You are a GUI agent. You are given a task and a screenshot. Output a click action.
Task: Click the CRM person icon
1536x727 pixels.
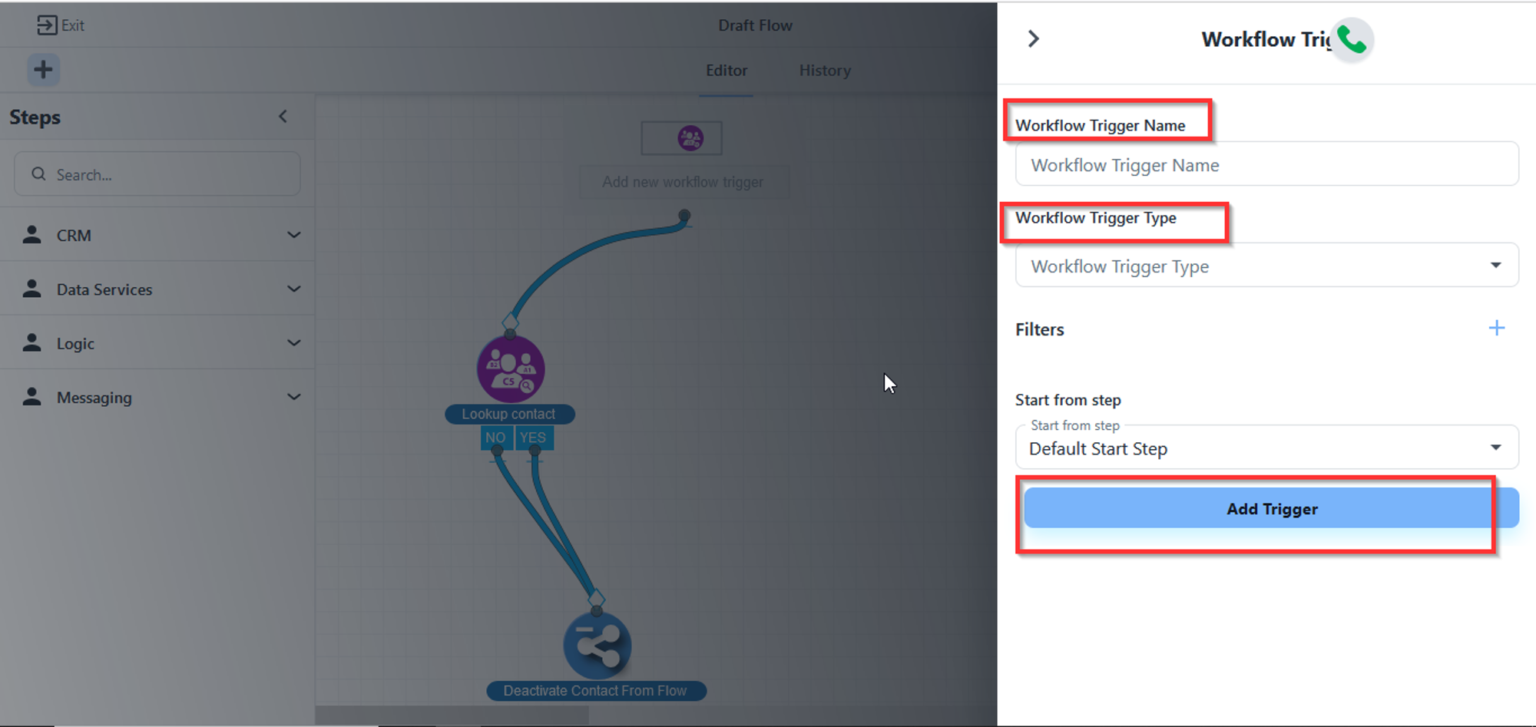pyautogui.click(x=32, y=235)
